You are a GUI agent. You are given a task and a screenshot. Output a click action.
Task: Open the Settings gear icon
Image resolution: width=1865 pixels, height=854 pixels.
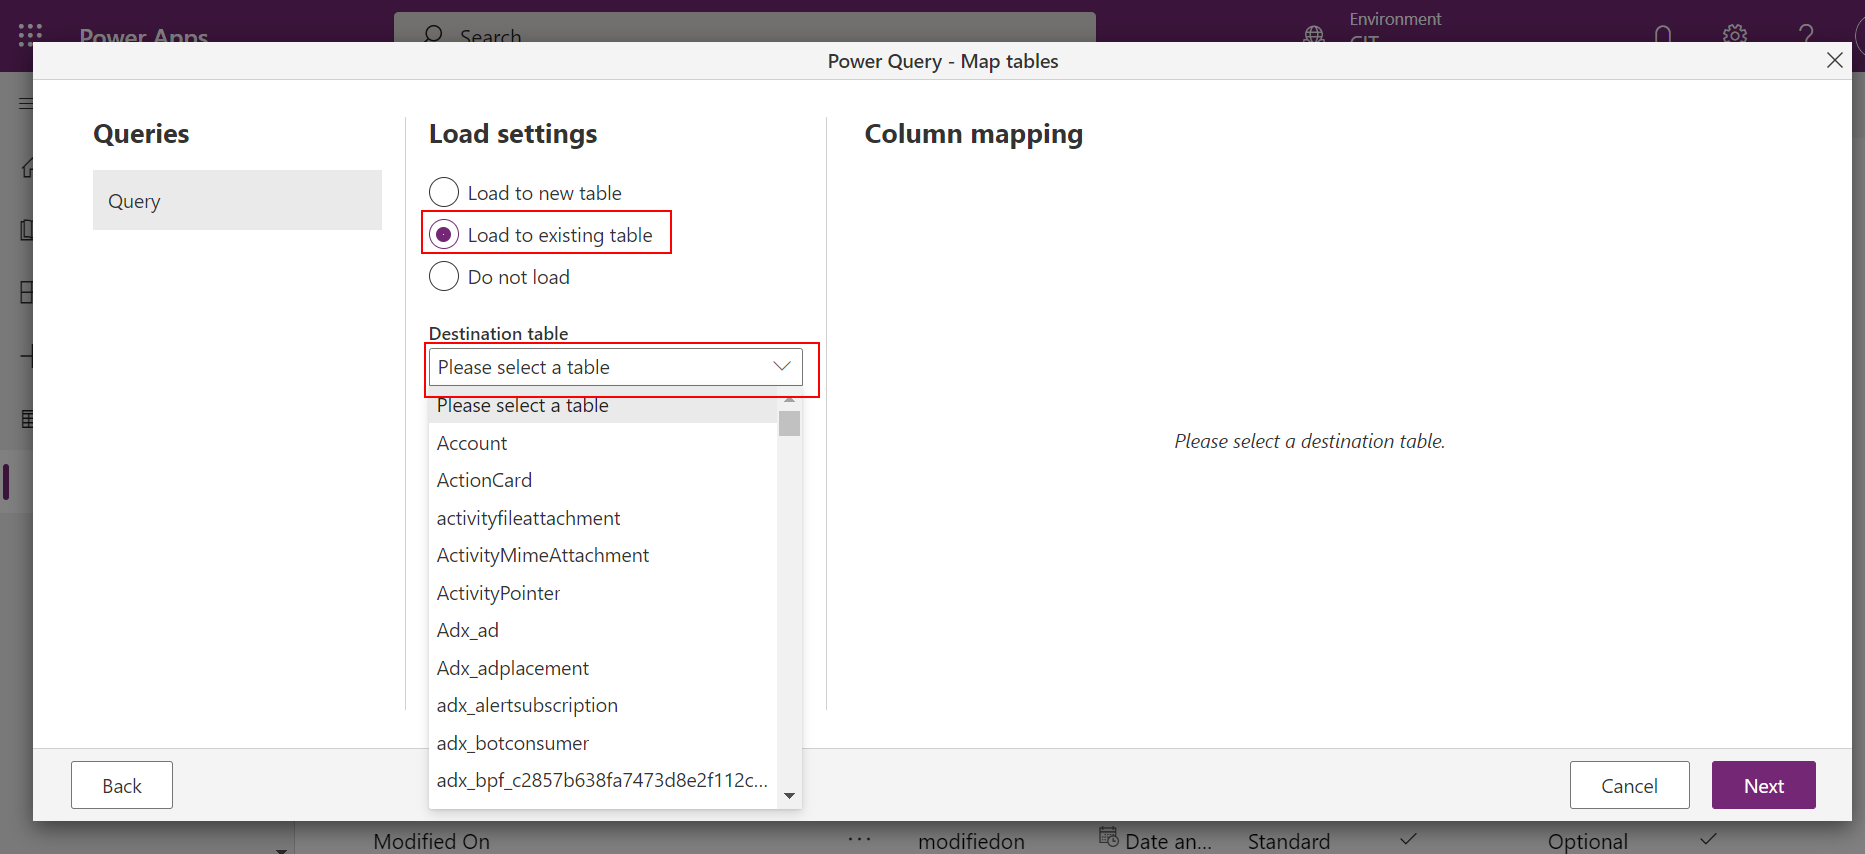pos(1735,35)
